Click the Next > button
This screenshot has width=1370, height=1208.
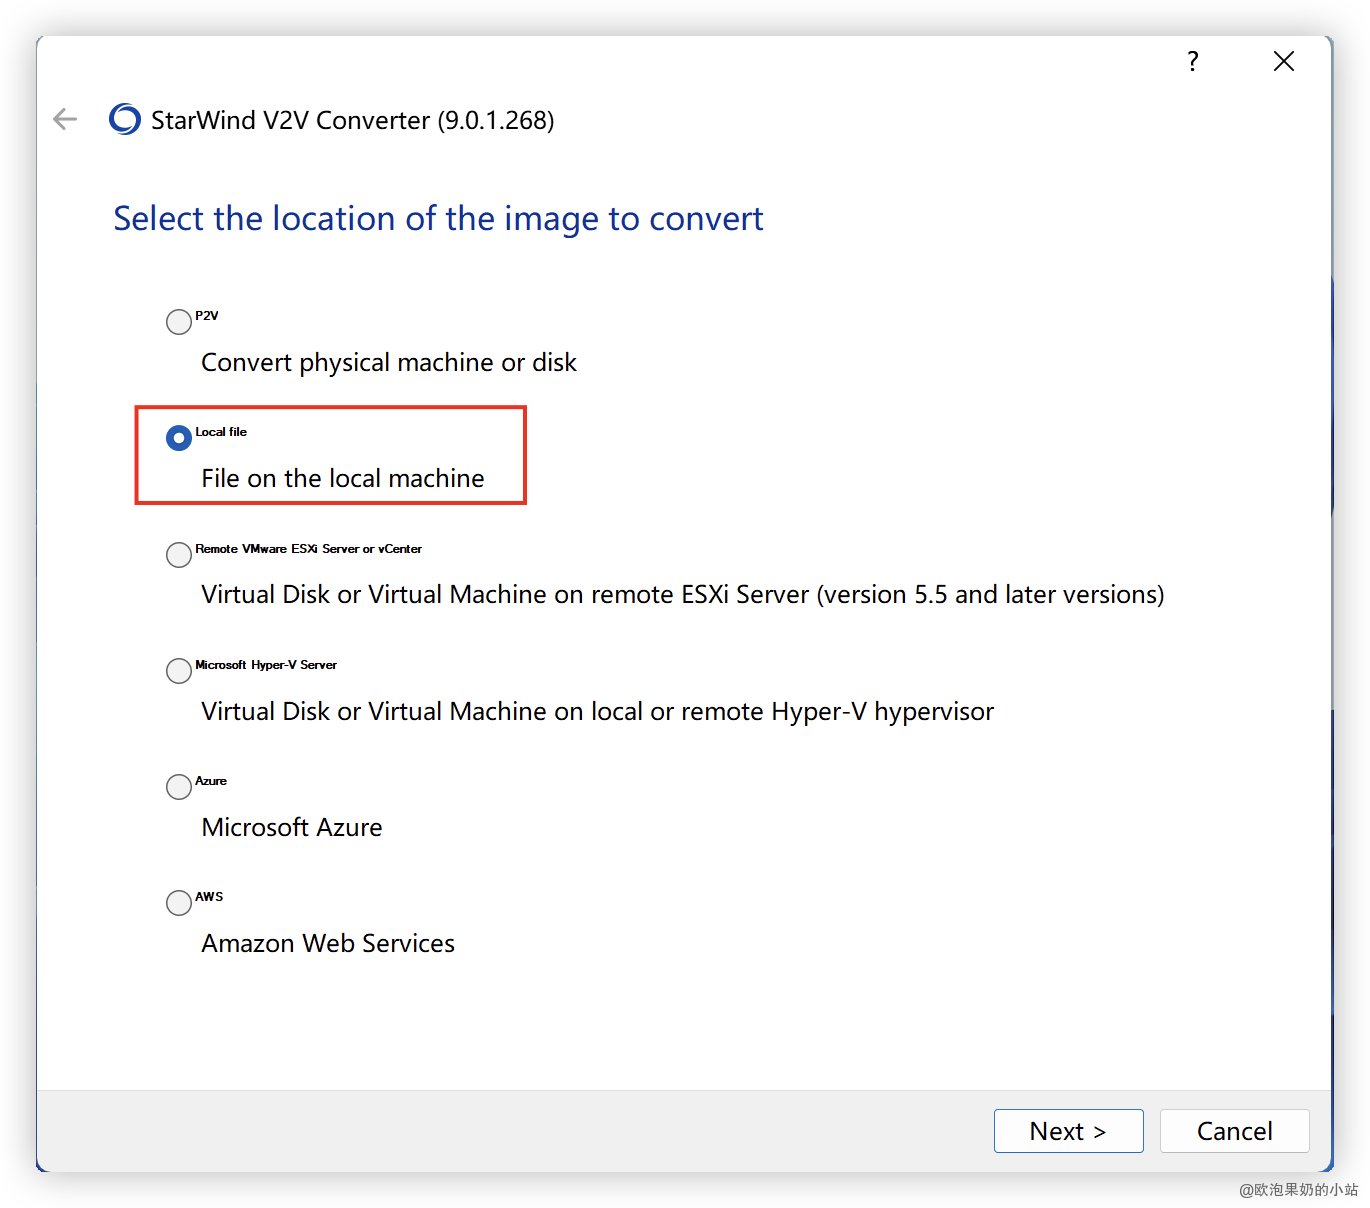pos(1068,1131)
